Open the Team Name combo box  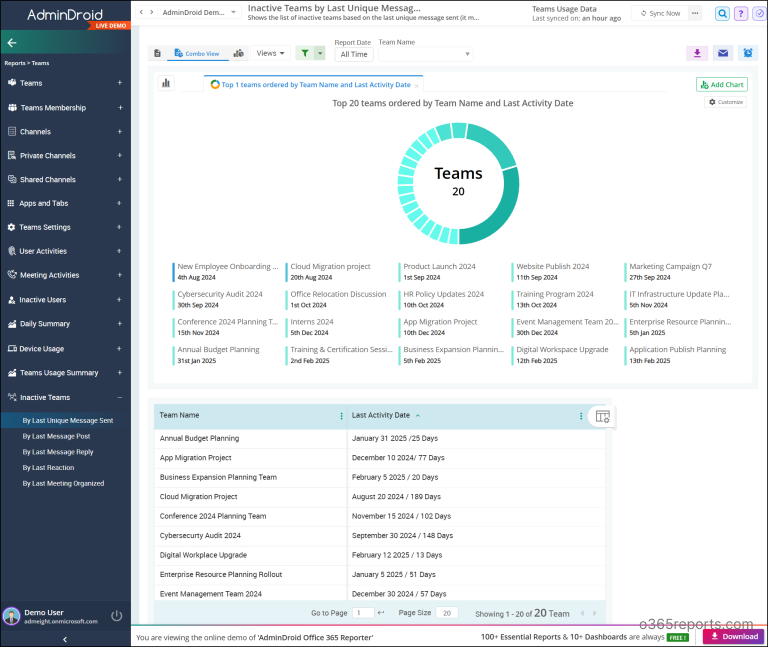pos(426,54)
